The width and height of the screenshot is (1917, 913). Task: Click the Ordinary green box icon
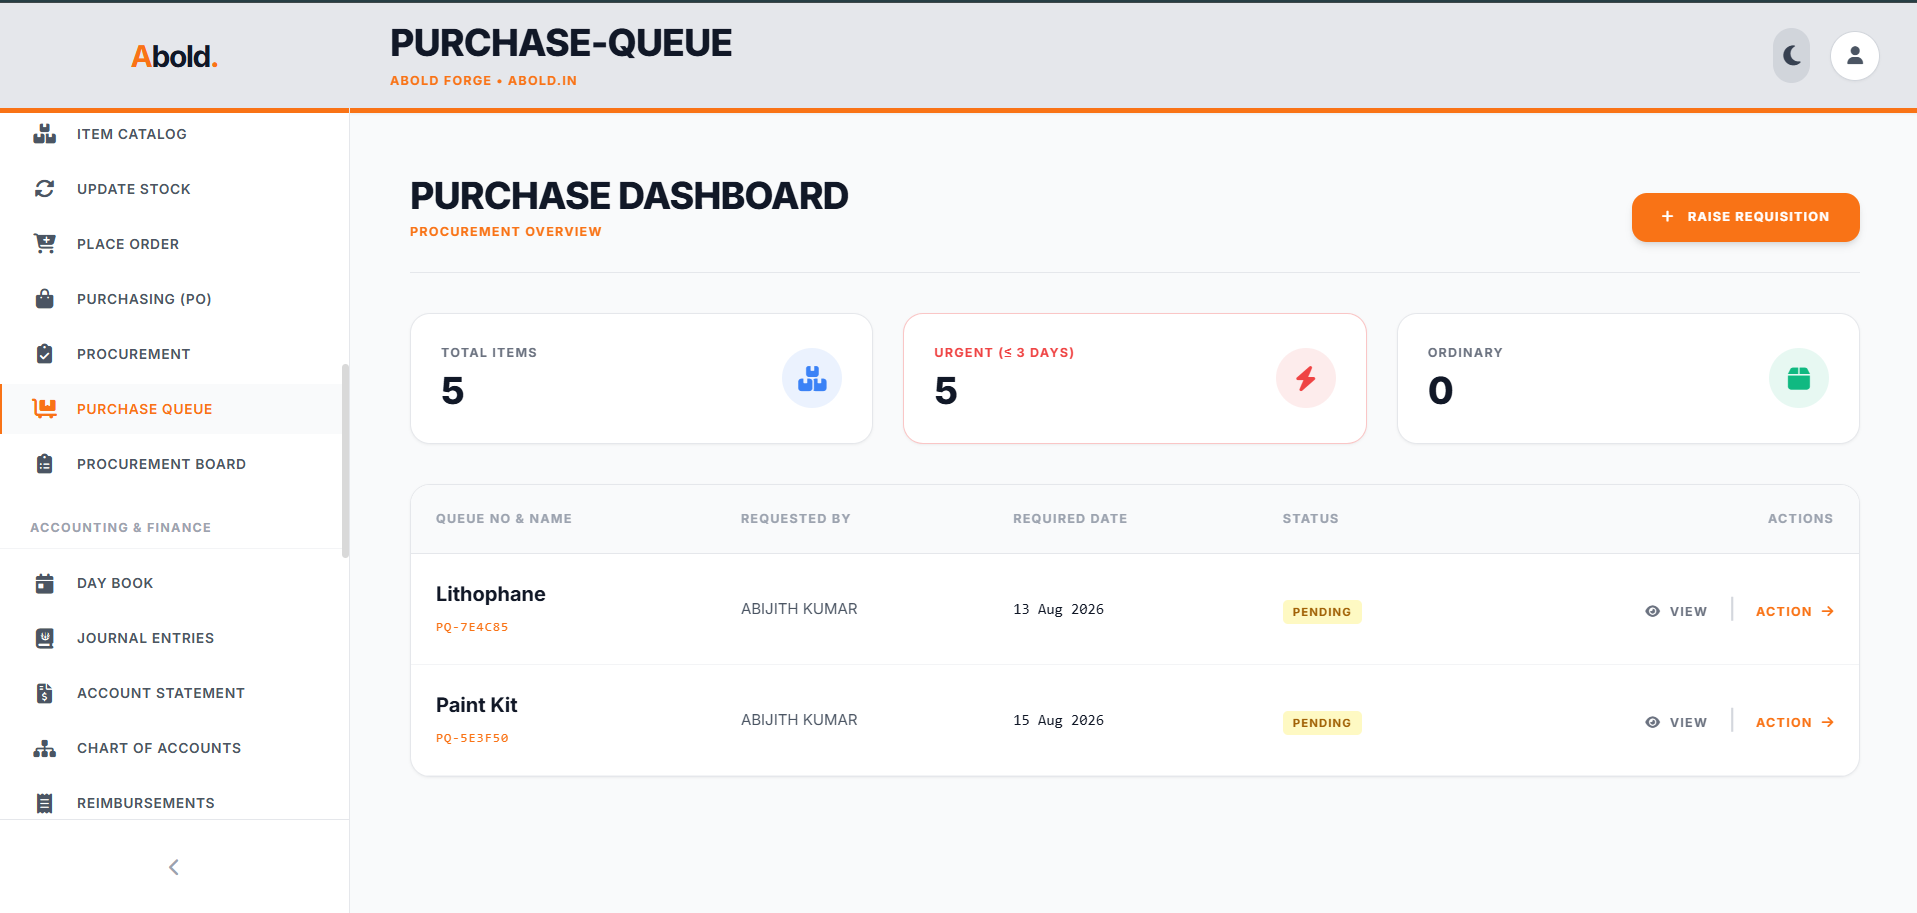point(1798,378)
